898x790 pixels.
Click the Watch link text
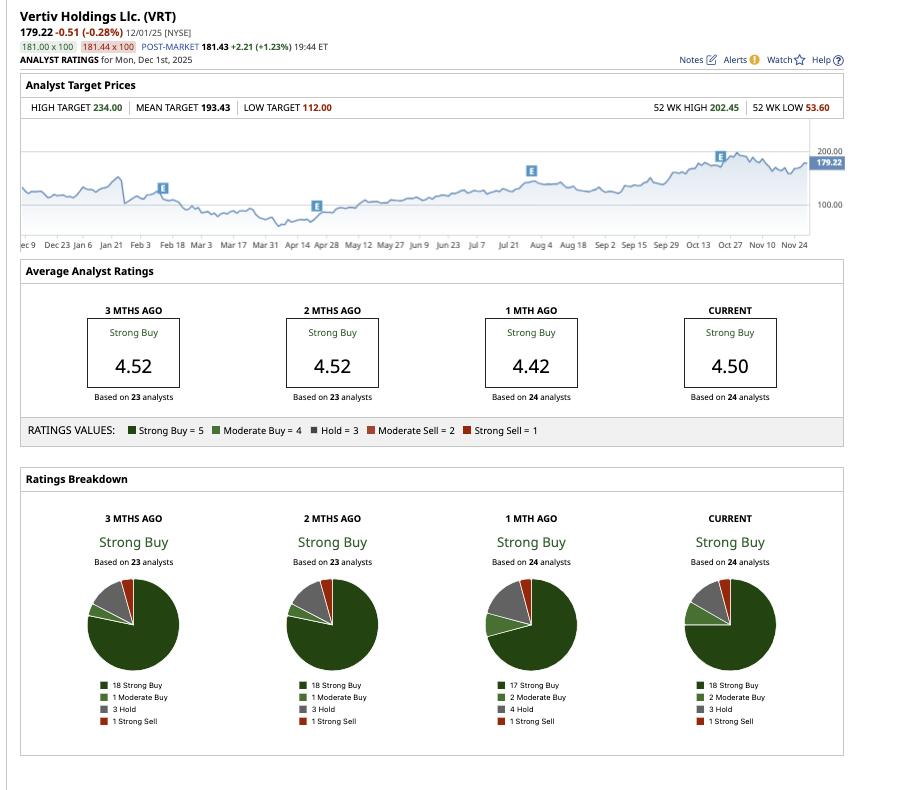(778, 59)
